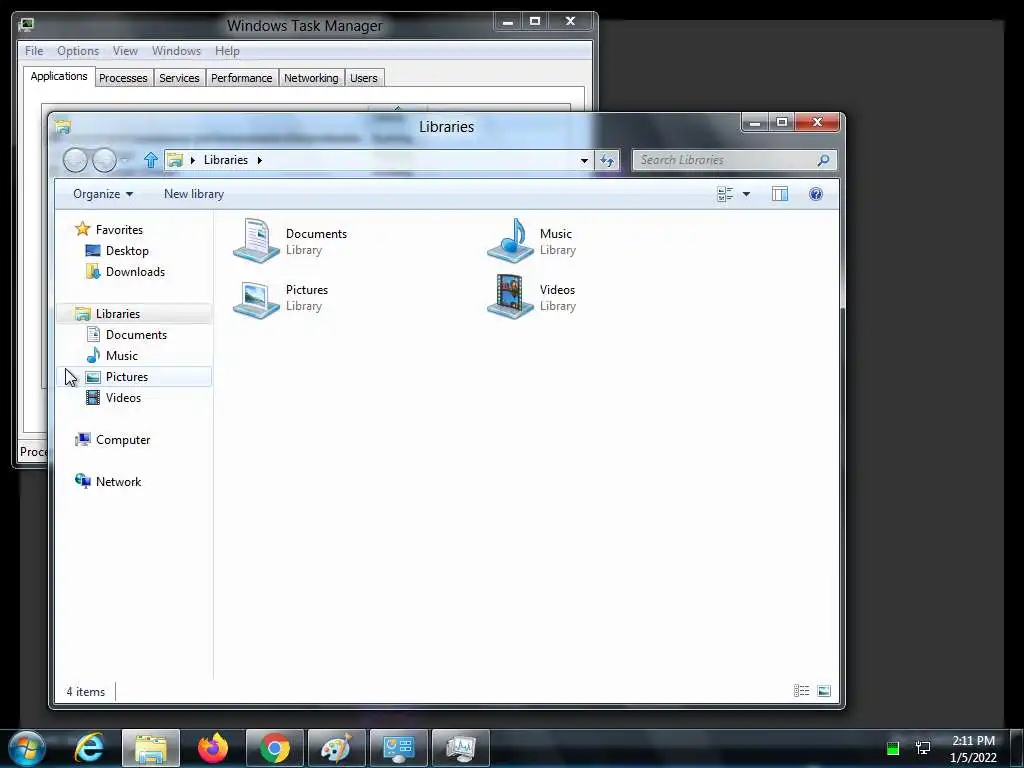This screenshot has height=768, width=1024.
Task: Select Computer in navigation pane
Action: [123, 440]
